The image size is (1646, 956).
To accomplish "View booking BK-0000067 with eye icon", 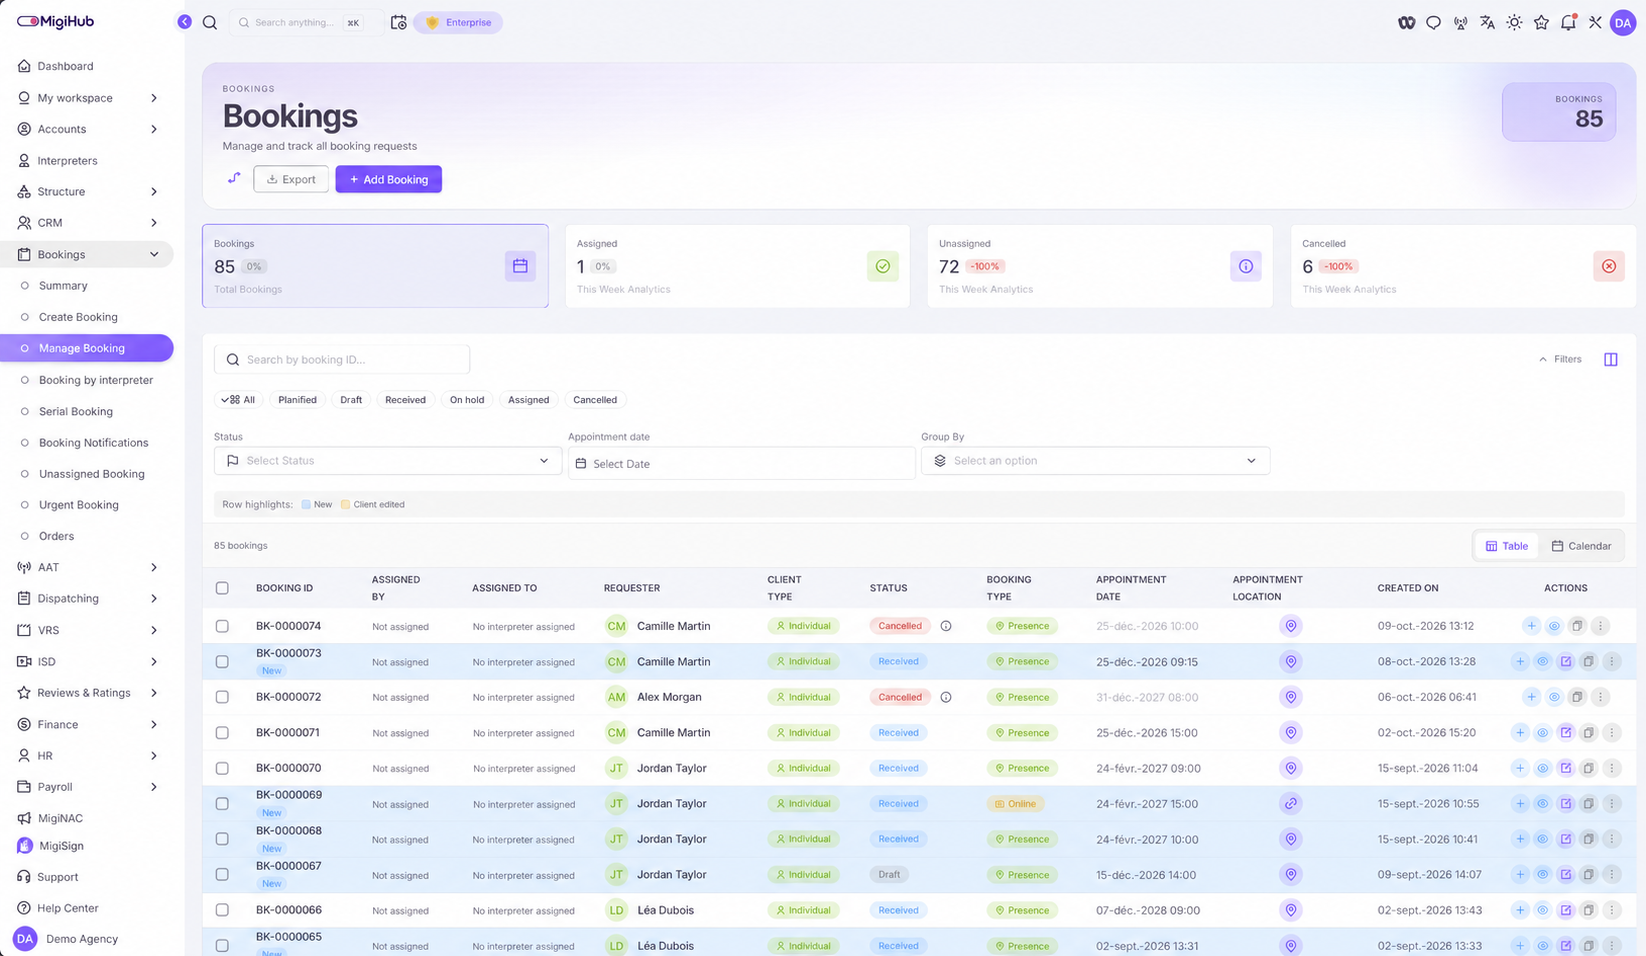I will [x=1543, y=874].
